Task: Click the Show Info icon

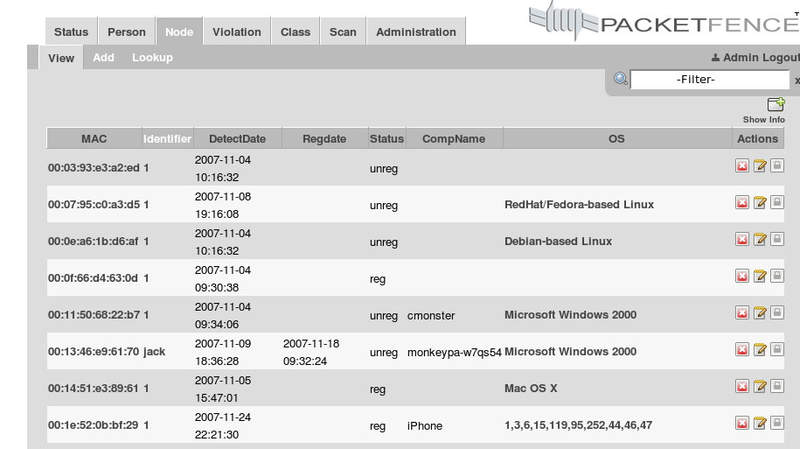Action: [x=775, y=105]
